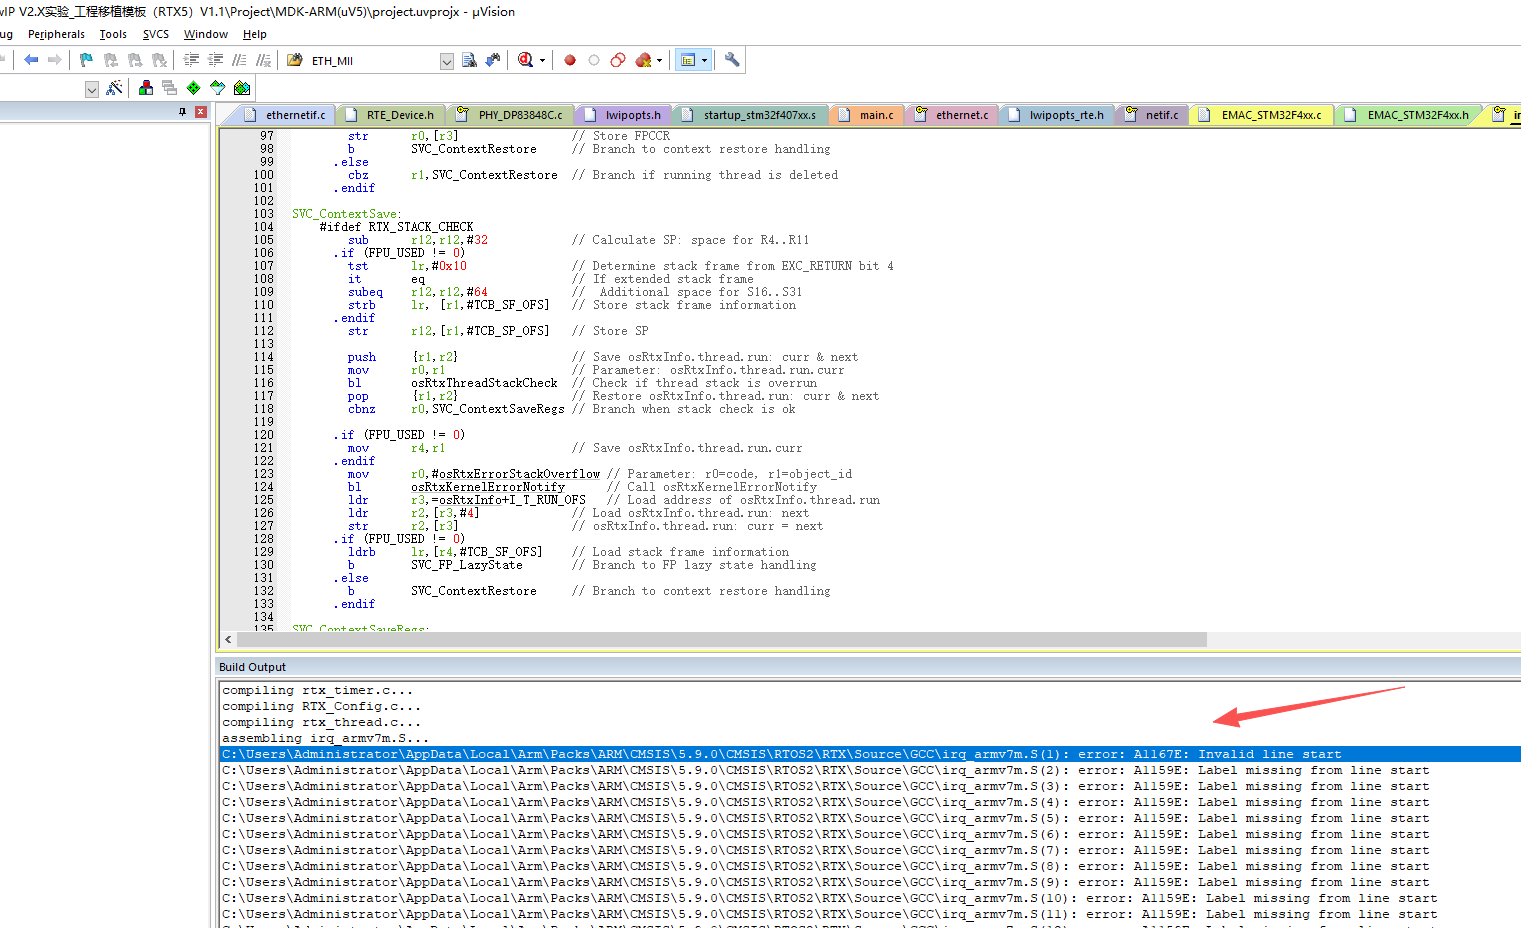Viewport: 1521px width, 928px height.
Task: Click the Options for Target magic wand
Action: coord(115,88)
